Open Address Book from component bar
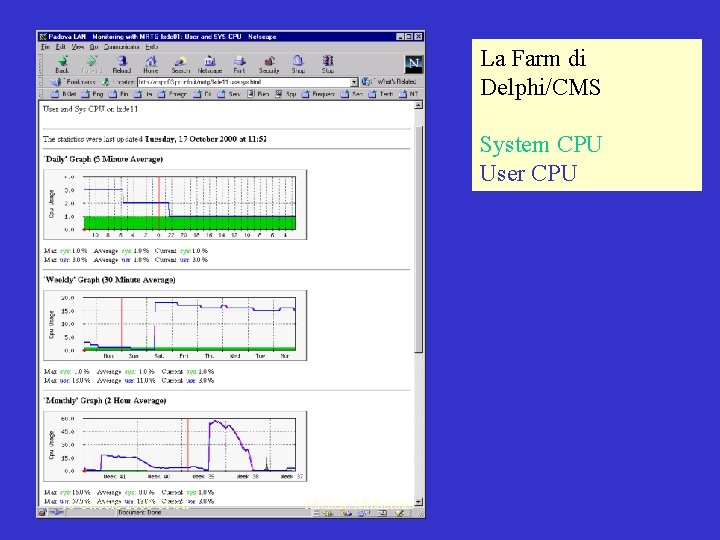The width and height of the screenshot is (720, 540). [x=382, y=513]
